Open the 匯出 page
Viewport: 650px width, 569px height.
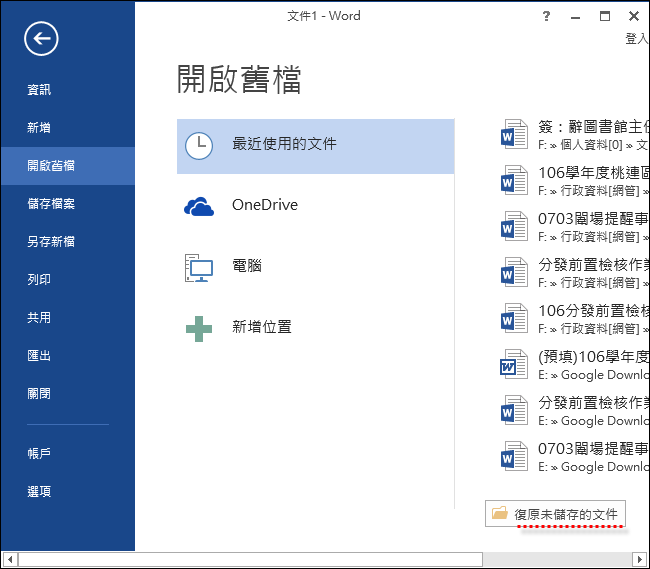pyautogui.click(x=68, y=356)
